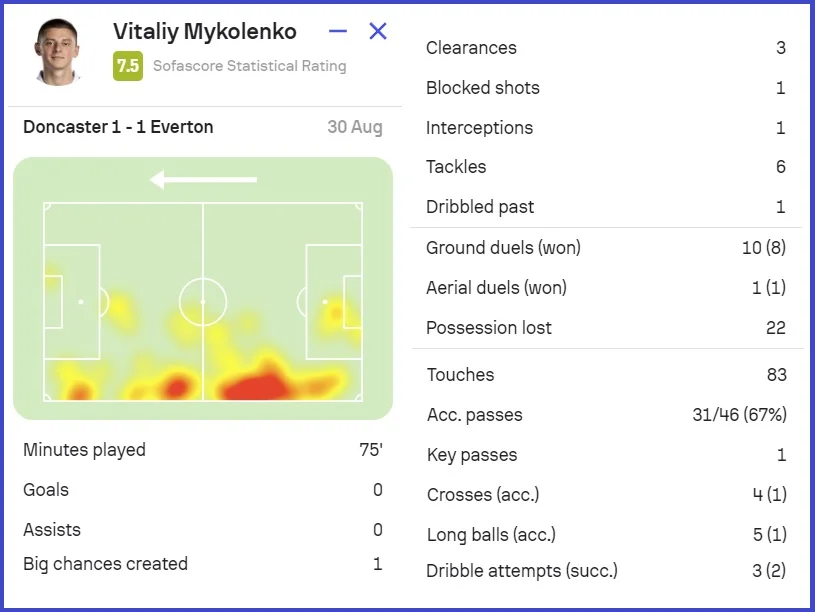Click the minimize dash icon beside player name
Image resolution: width=815 pixels, height=612 pixels.
(338, 32)
